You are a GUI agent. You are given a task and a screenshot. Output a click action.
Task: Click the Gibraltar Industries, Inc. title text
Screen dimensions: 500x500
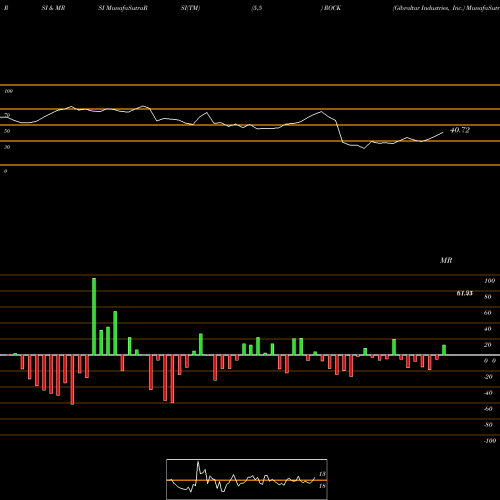click(428, 8)
